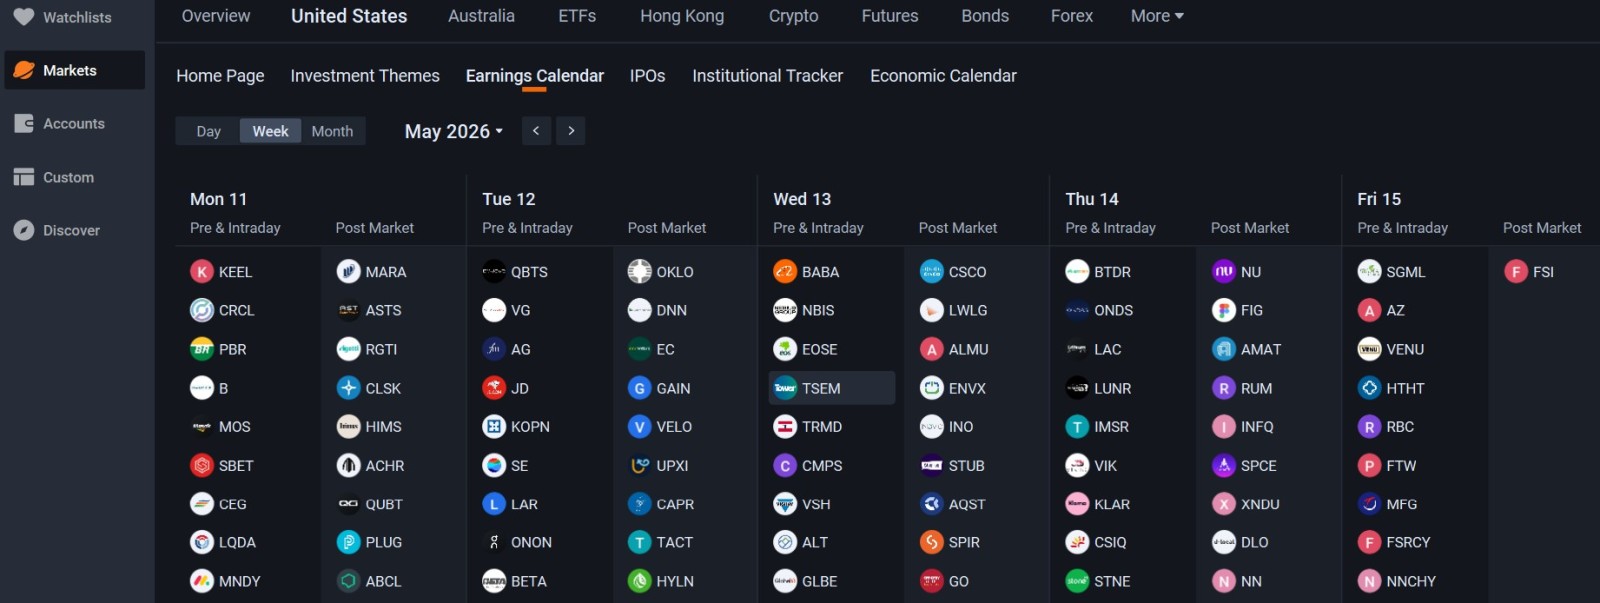Click the GAIN company logo icon
The height and width of the screenshot is (603, 1600).
click(x=639, y=388)
